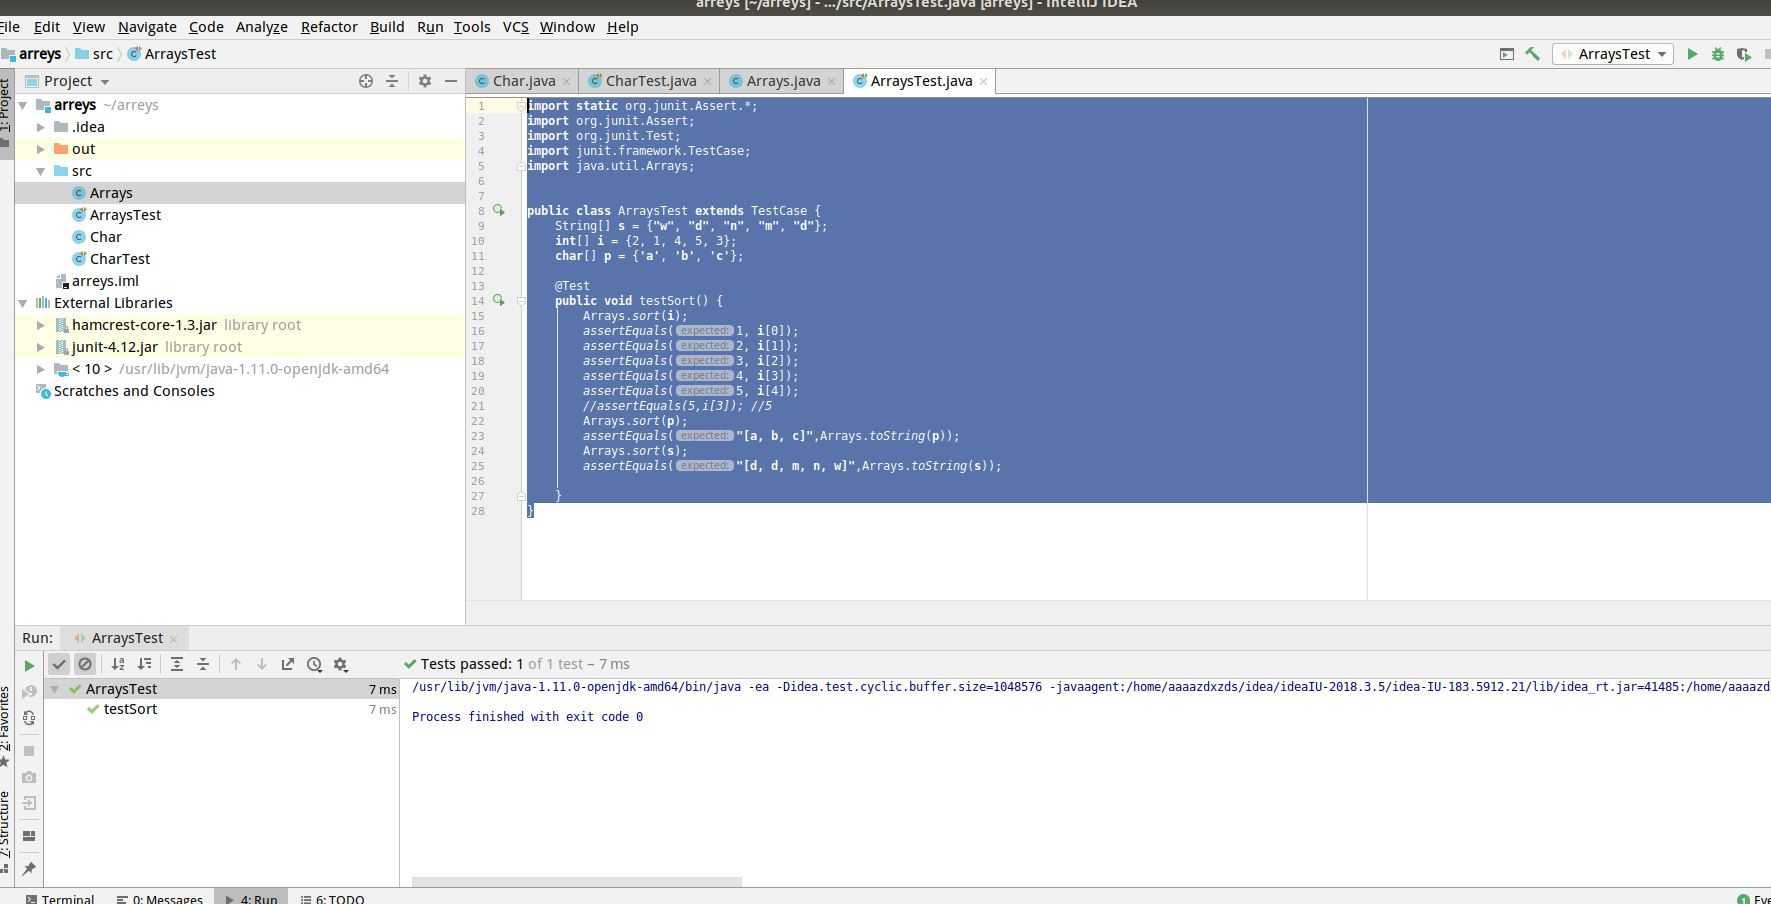Toggle Show Passed tests checkmark button
1771x904 pixels.
click(59, 664)
